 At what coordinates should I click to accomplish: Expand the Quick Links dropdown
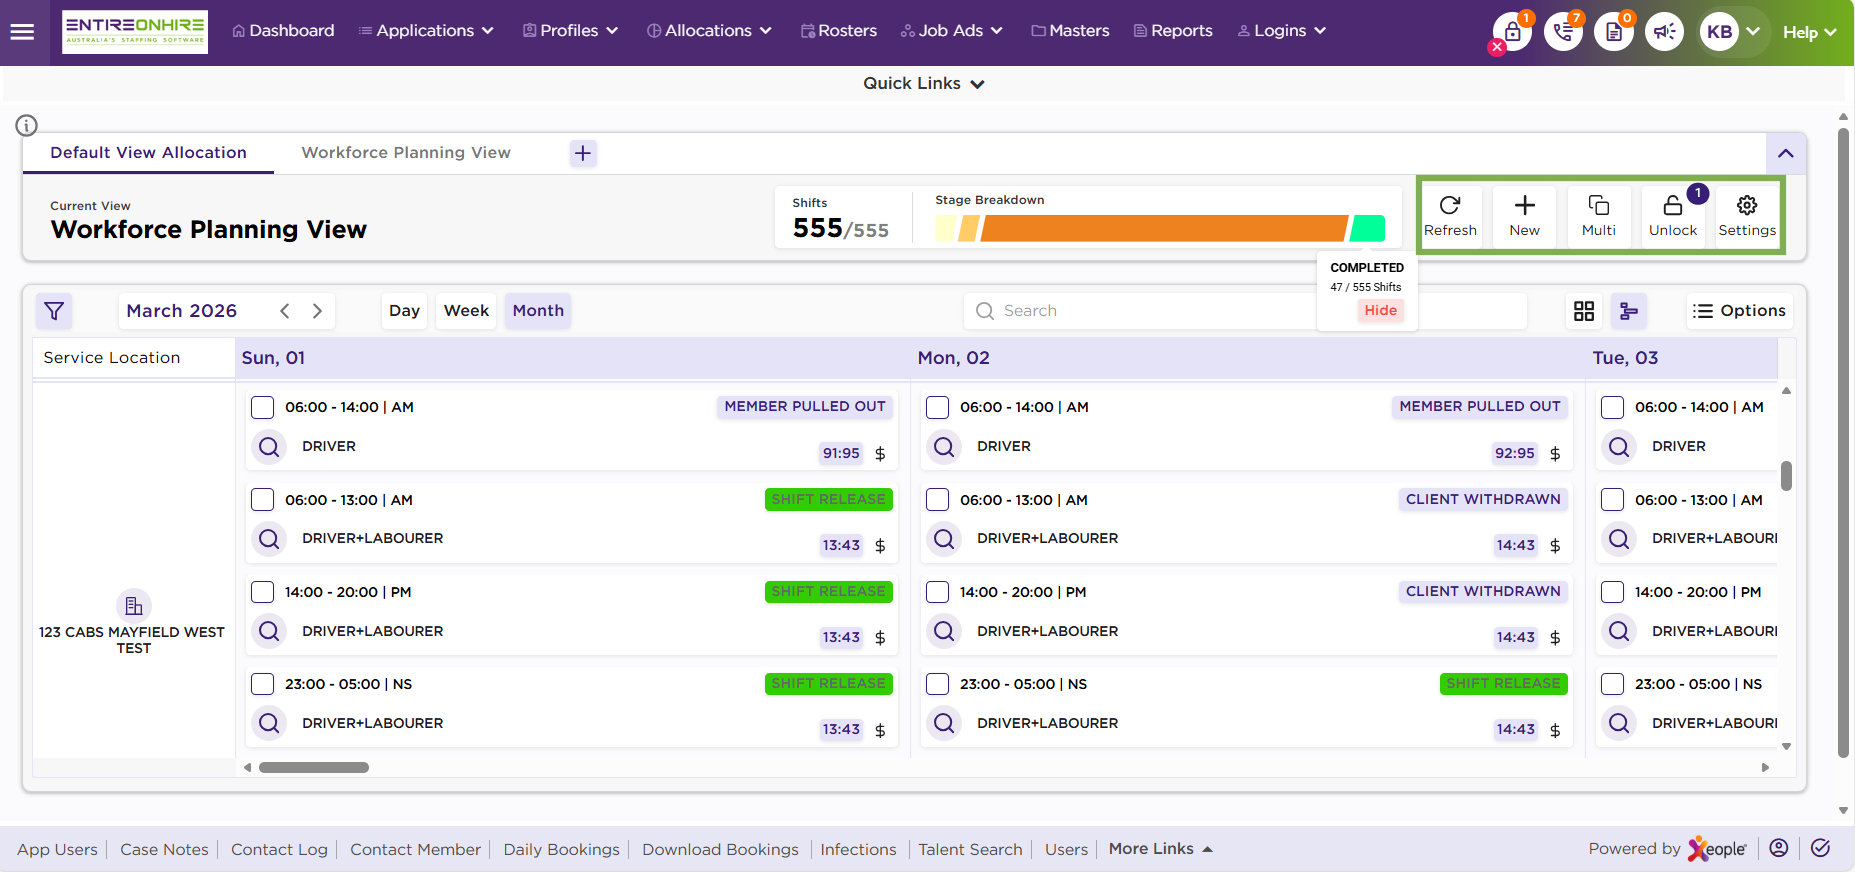[x=924, y=84]
